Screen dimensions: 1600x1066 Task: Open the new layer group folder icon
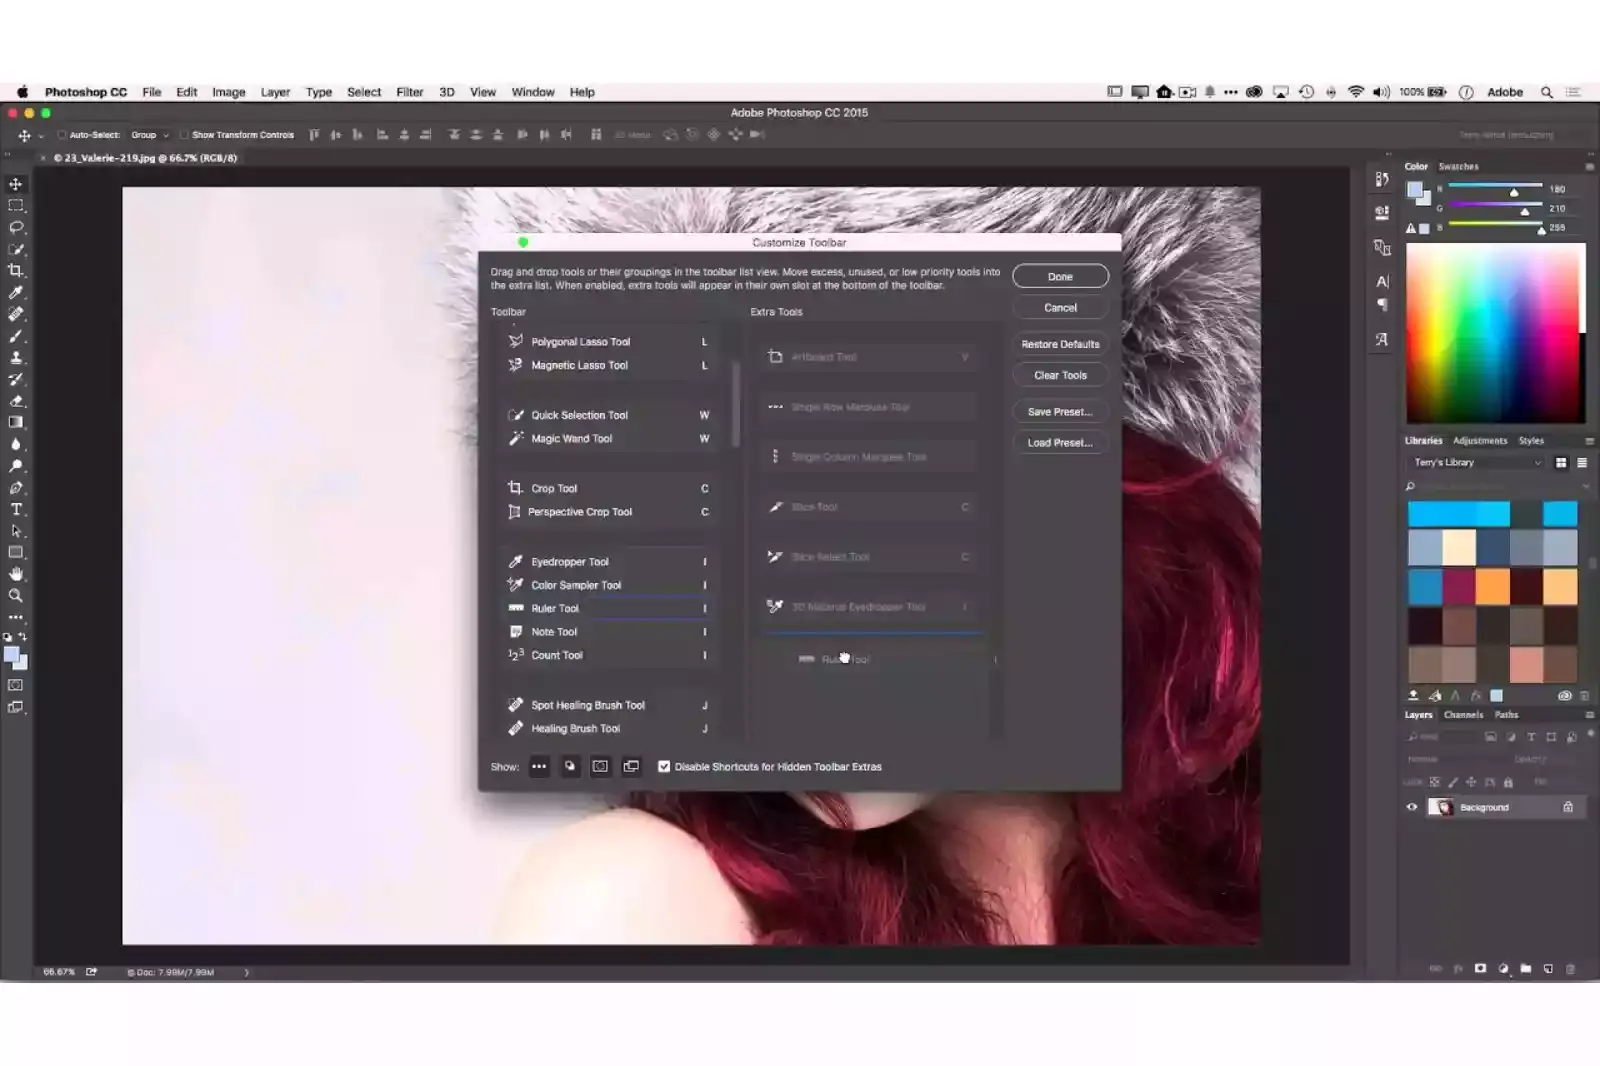1525,968
